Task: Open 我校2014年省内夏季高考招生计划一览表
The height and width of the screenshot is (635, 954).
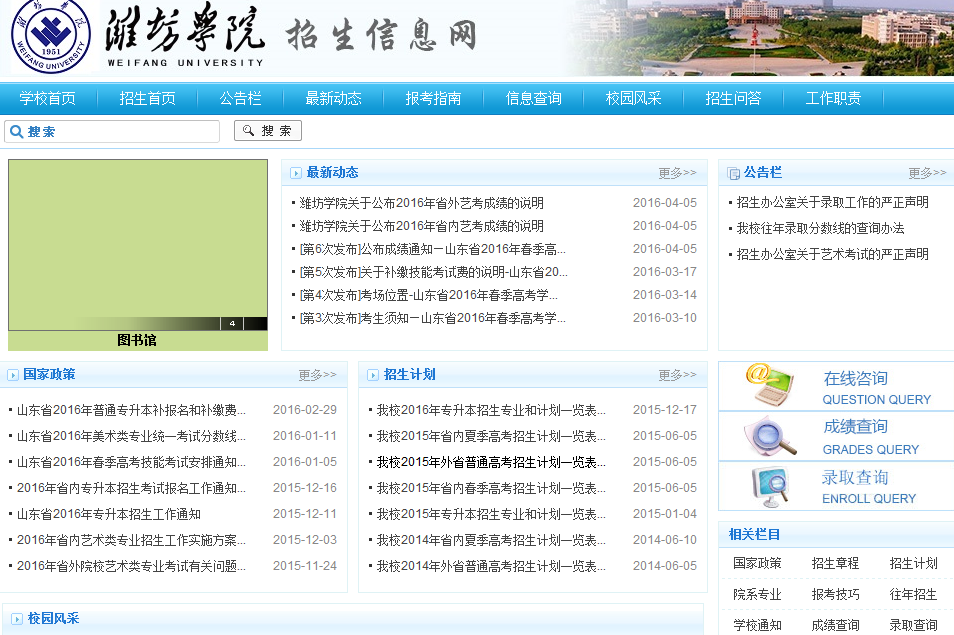Action: [491, 540]
